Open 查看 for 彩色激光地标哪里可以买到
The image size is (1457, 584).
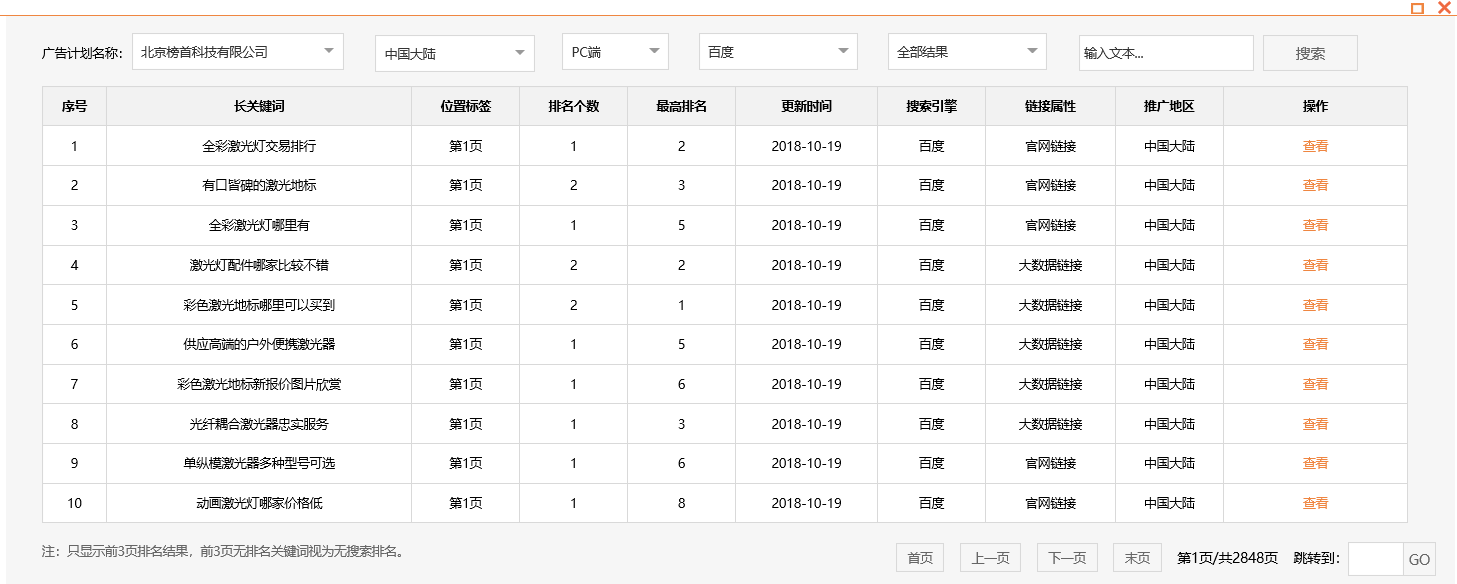1315,304
